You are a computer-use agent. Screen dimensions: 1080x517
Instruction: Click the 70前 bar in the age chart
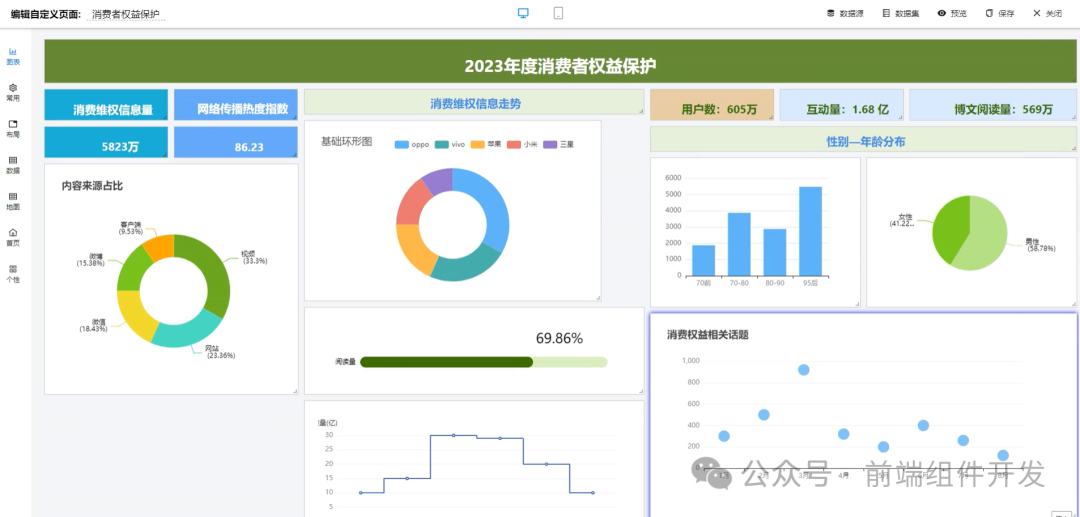tap(703, 260)
